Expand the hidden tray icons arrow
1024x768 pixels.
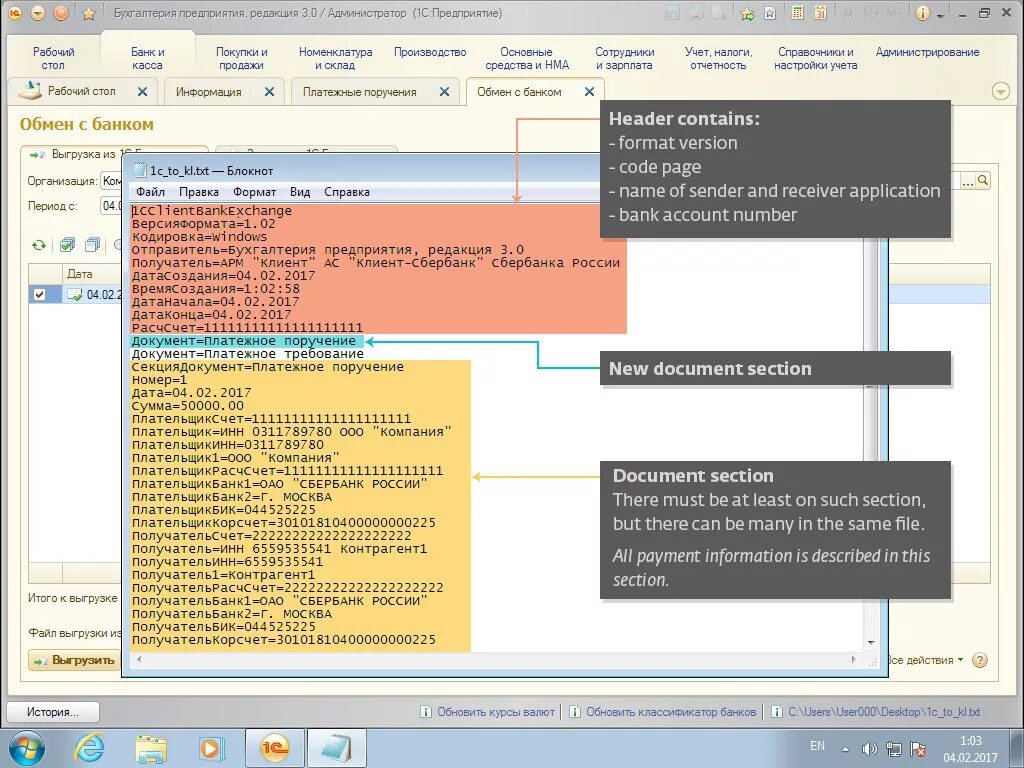click(x=846, y=749)
